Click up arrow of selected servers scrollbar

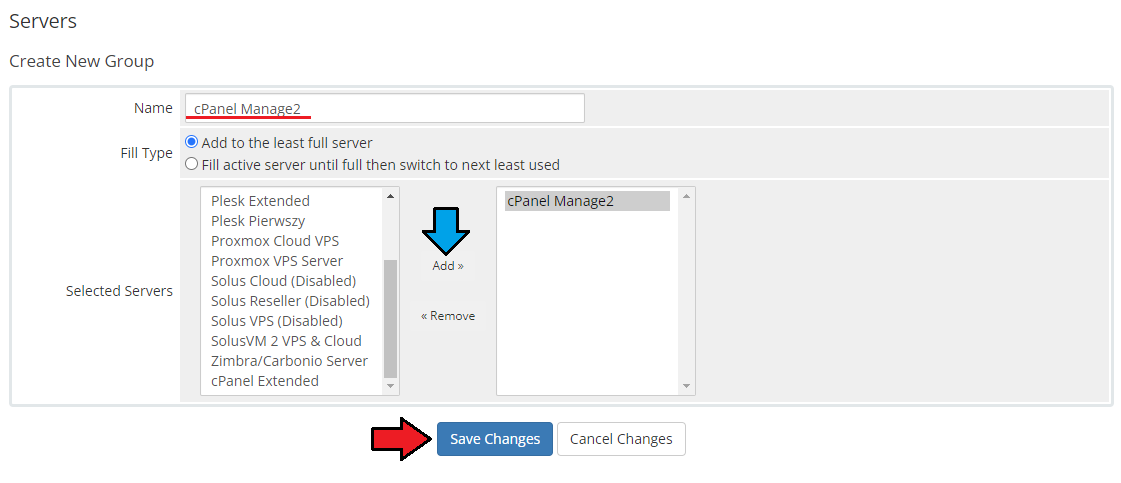(686, 196)
